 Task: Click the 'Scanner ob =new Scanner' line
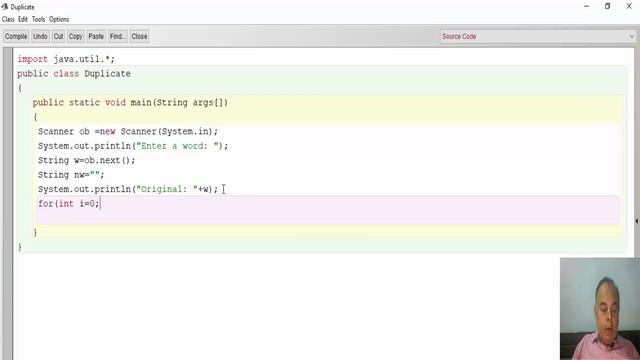[128, 131]
